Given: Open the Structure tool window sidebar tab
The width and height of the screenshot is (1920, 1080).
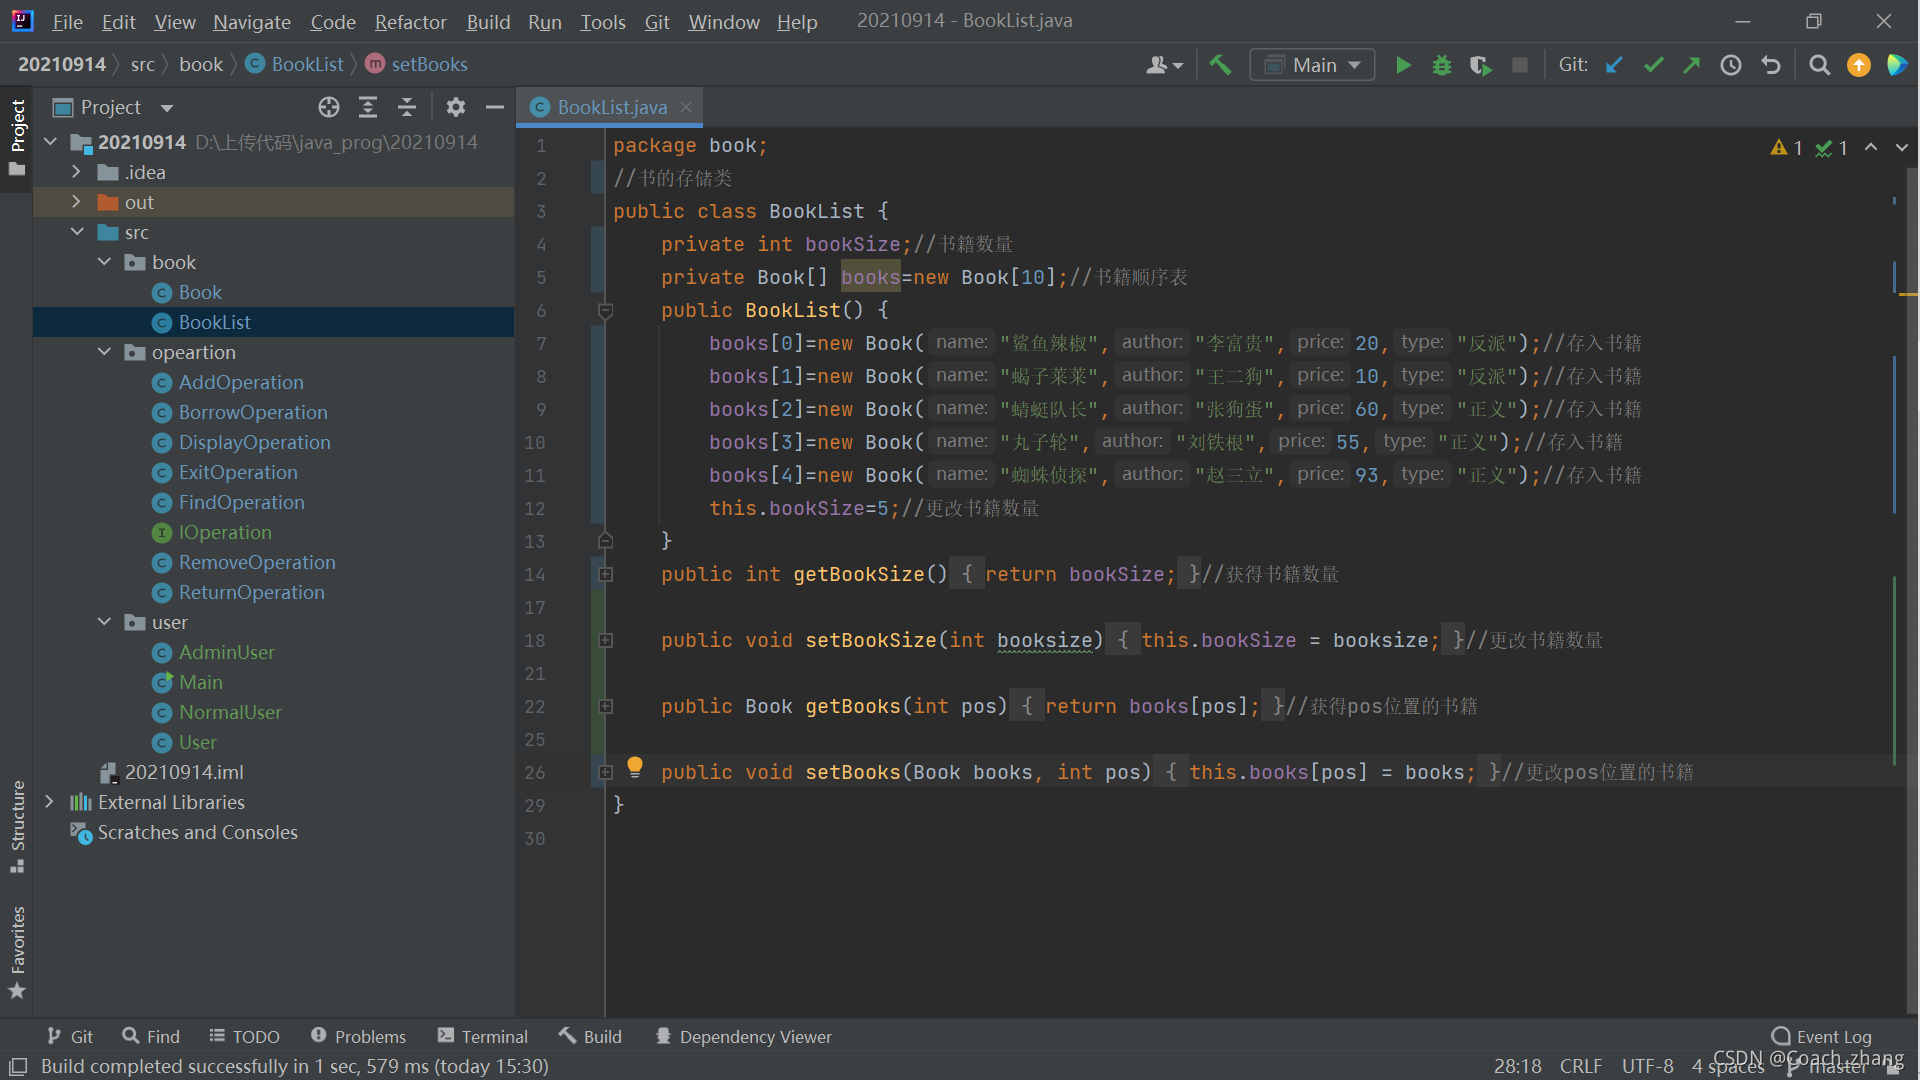Looking at the screenshot, I should [17, 827].
